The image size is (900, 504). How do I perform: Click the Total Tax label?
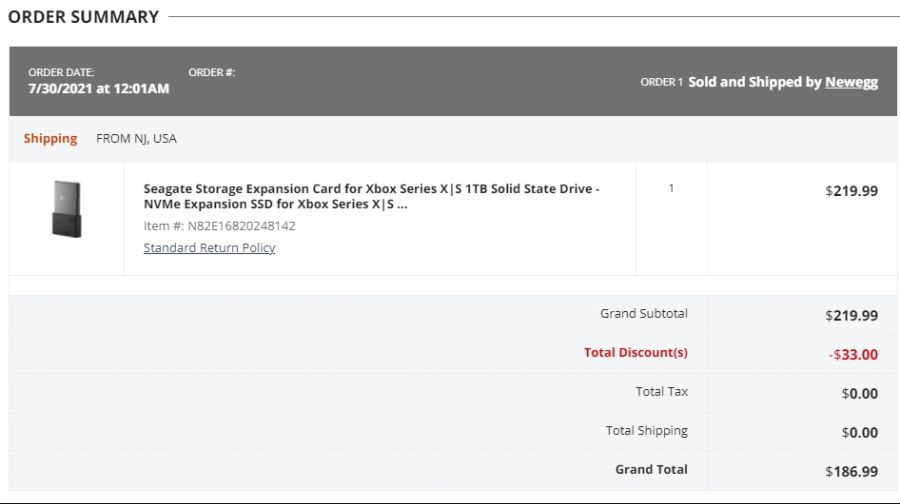(x=661, y=391)
